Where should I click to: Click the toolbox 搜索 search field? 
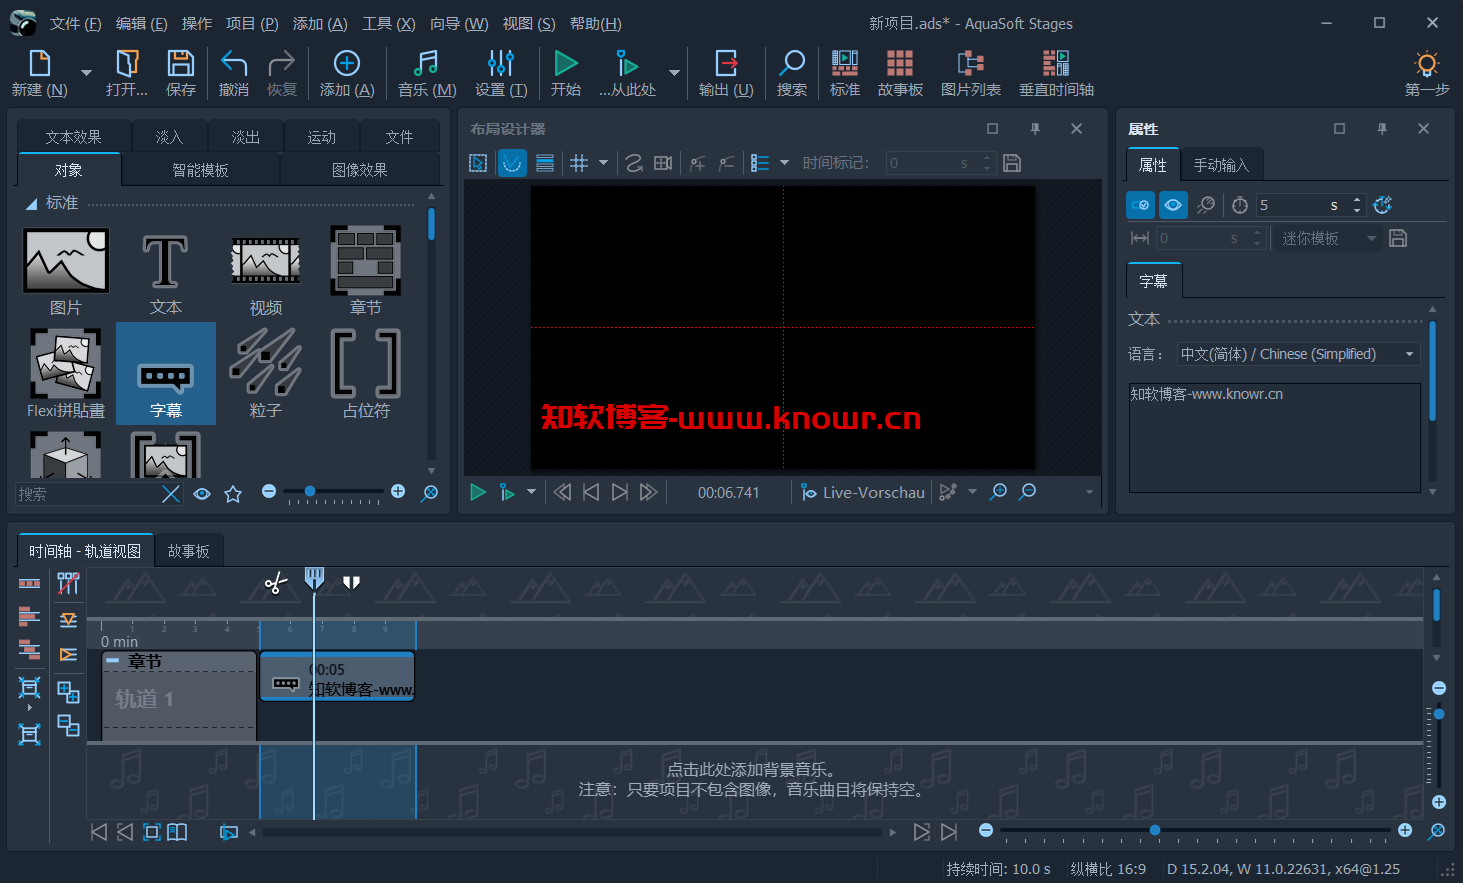point(88,494)
